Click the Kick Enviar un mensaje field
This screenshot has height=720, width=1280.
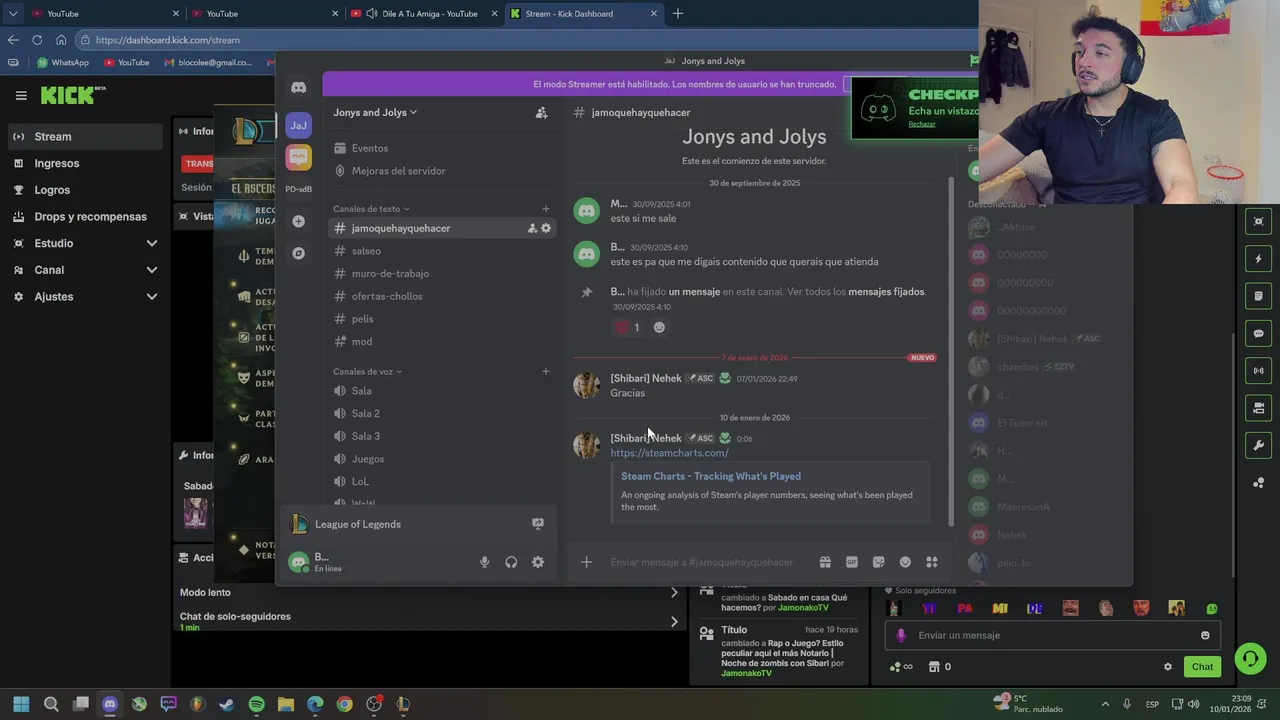[1050, 635]
